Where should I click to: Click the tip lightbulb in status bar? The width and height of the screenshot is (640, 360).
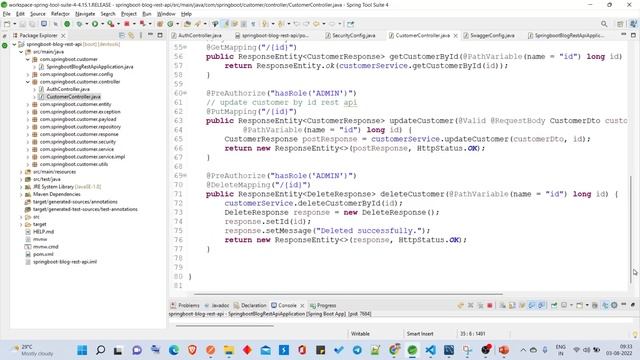(x=635, y=334)
